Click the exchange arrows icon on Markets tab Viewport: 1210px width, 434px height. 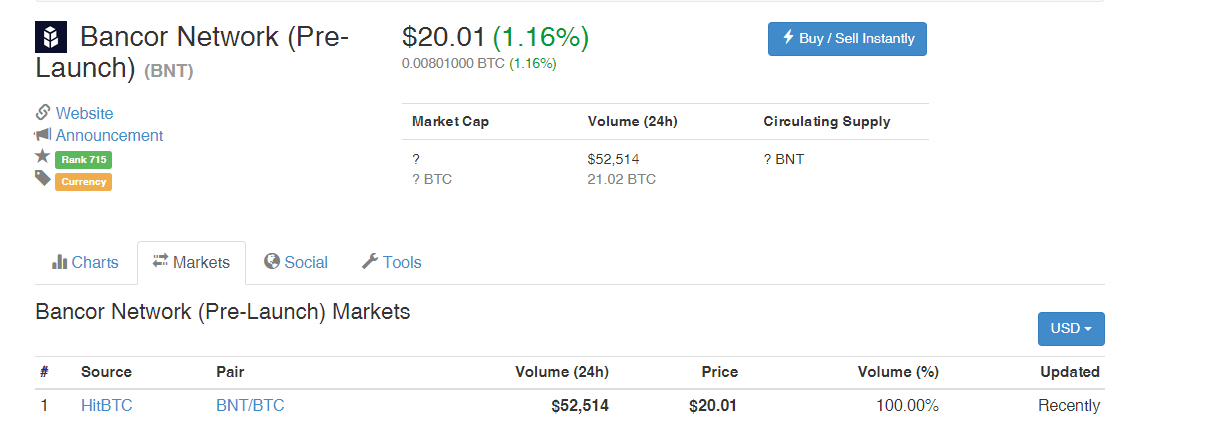point(161,262)
